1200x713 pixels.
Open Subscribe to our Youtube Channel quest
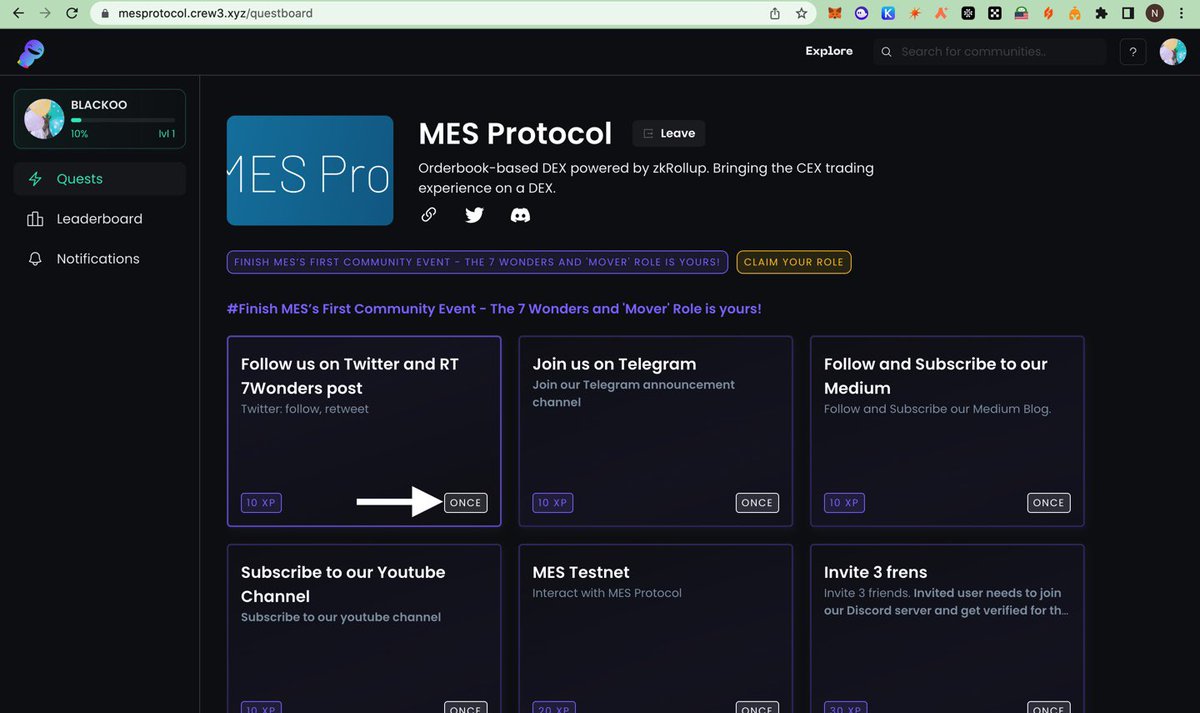point(364,628)
